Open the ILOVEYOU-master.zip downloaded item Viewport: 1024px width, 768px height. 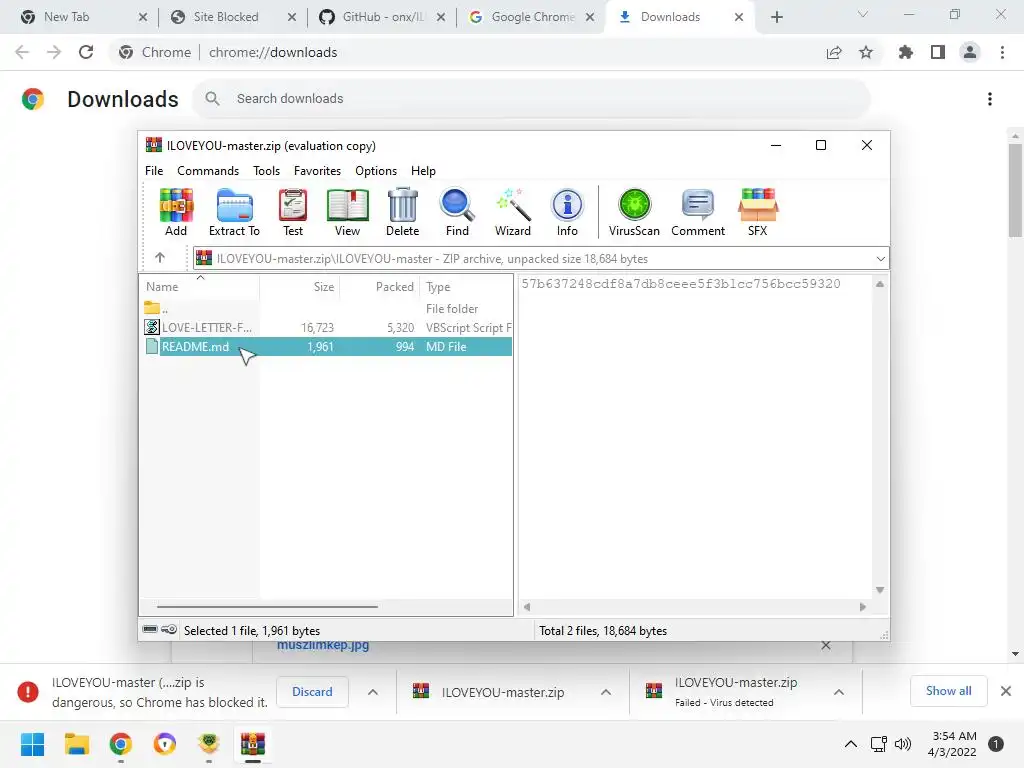502,692
